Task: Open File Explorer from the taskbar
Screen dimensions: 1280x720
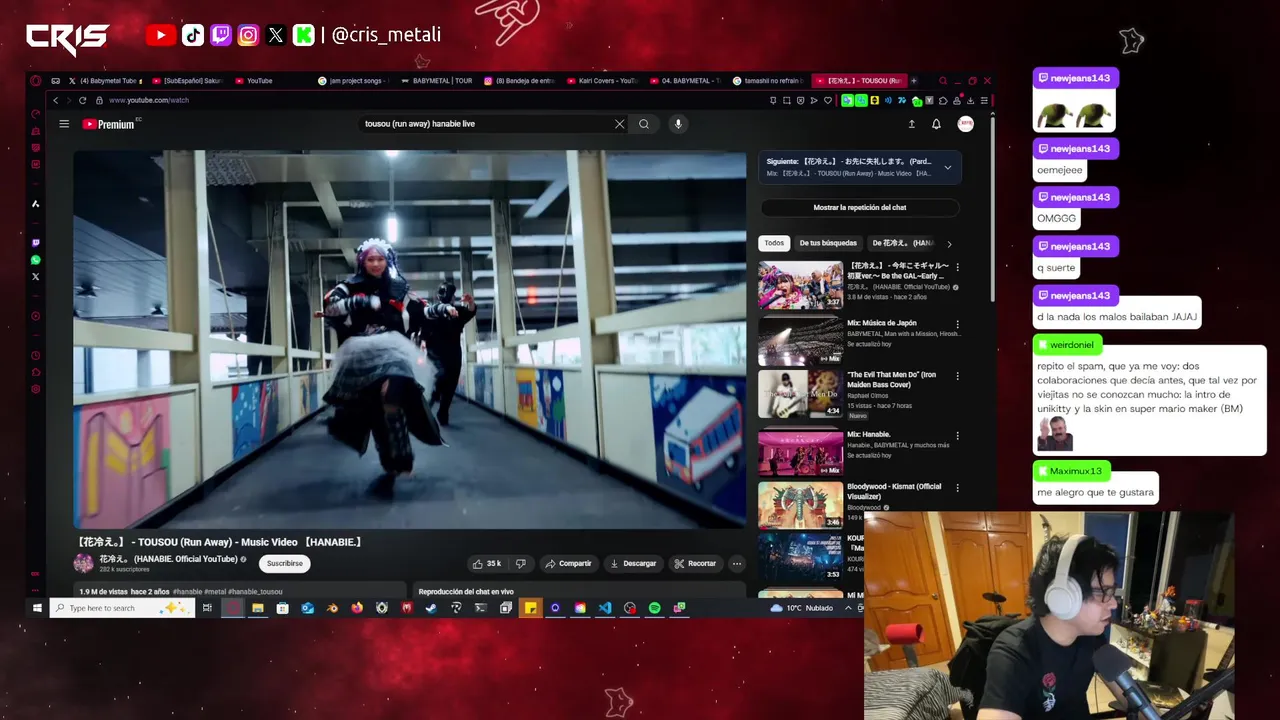Action: [x=258, y=608]
